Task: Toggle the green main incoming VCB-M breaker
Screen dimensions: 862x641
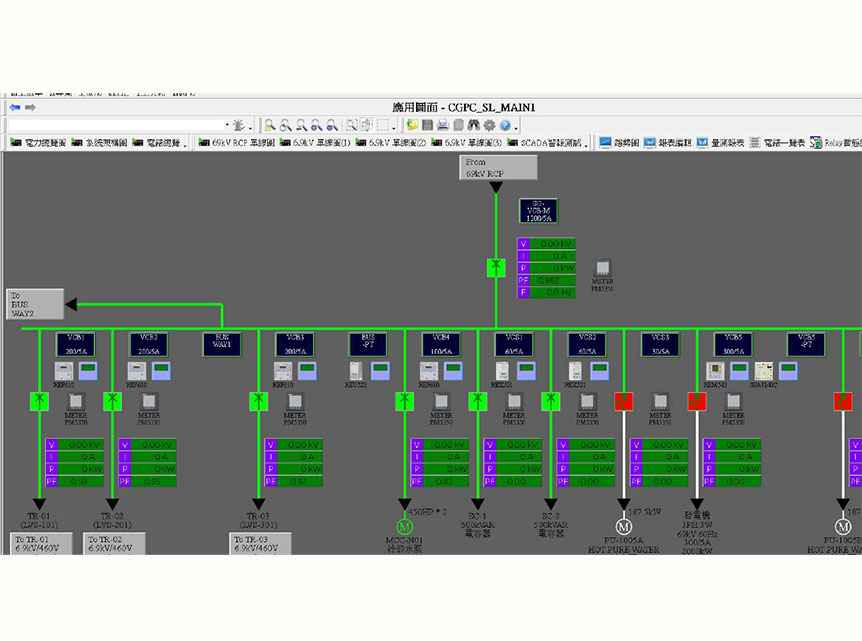Action: 496,268
